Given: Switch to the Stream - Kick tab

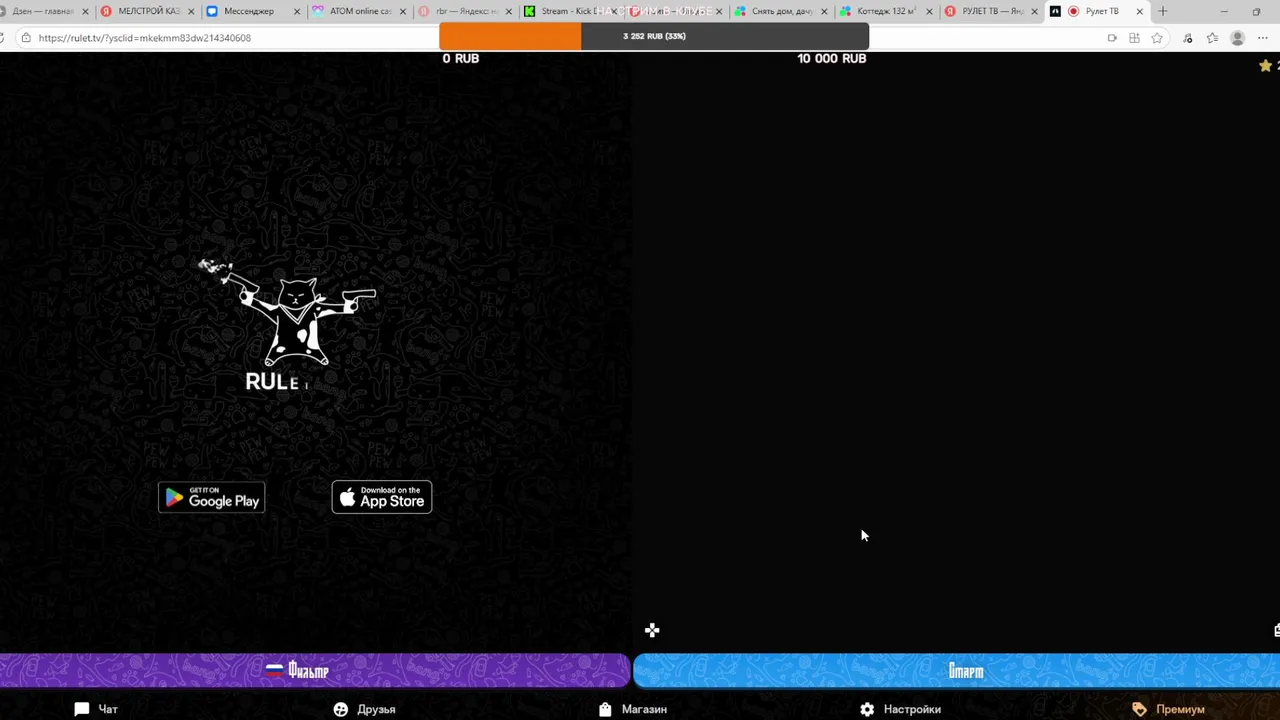Looking at the screenshot, I should coord(565,11).
